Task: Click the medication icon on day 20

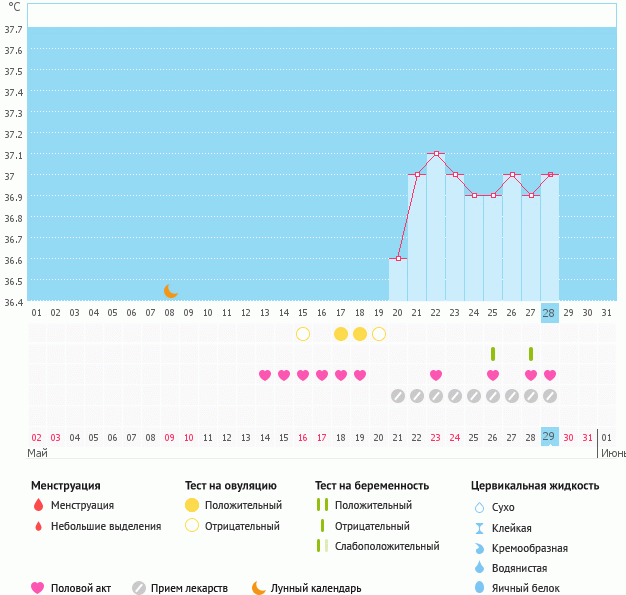Action: pyautogui.click(x=398, y=396)
